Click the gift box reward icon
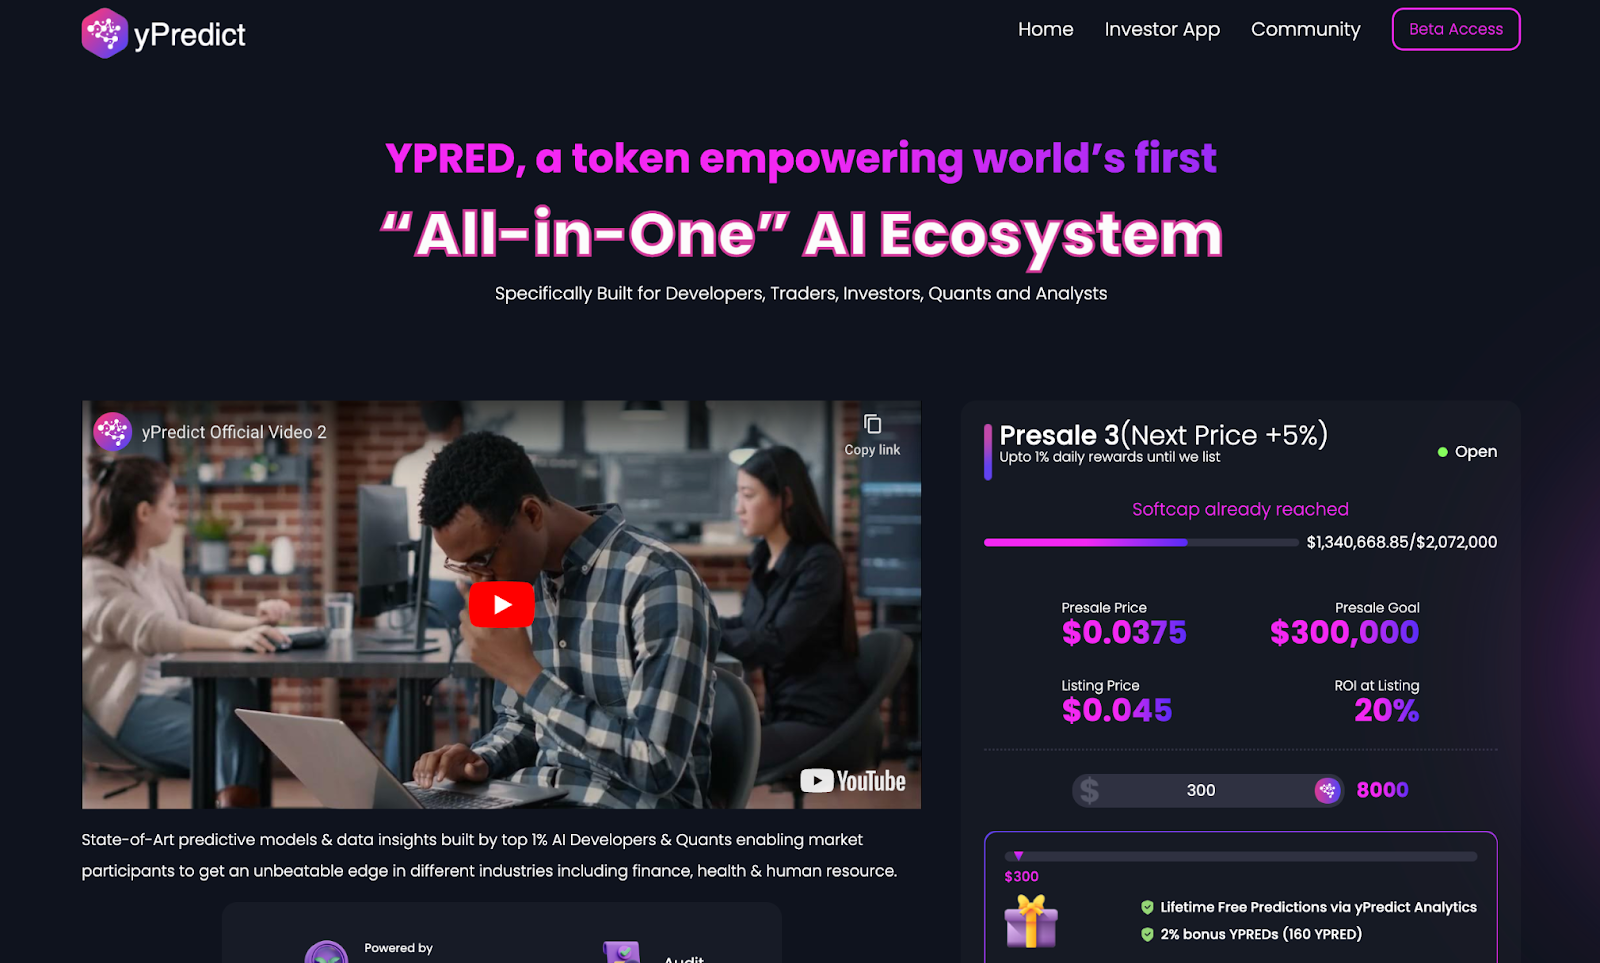 1031,921
